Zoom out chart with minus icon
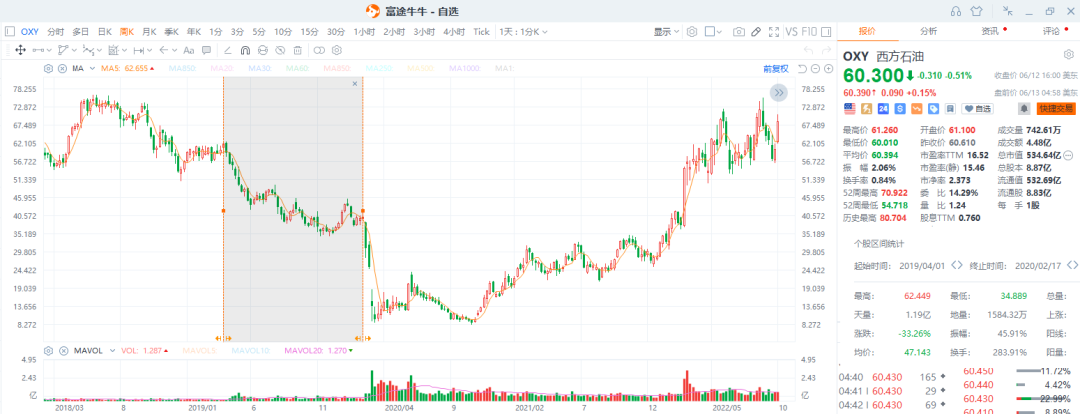 [816, 68]
